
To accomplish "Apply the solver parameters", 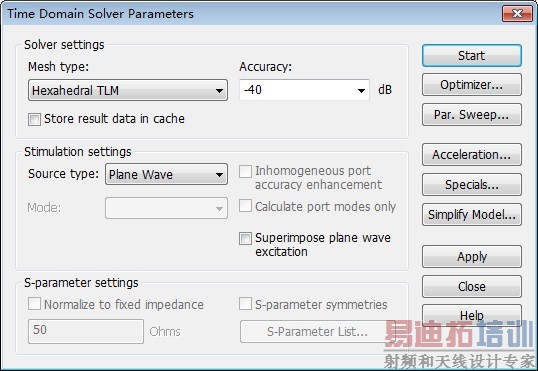I will tap(472, 257).
